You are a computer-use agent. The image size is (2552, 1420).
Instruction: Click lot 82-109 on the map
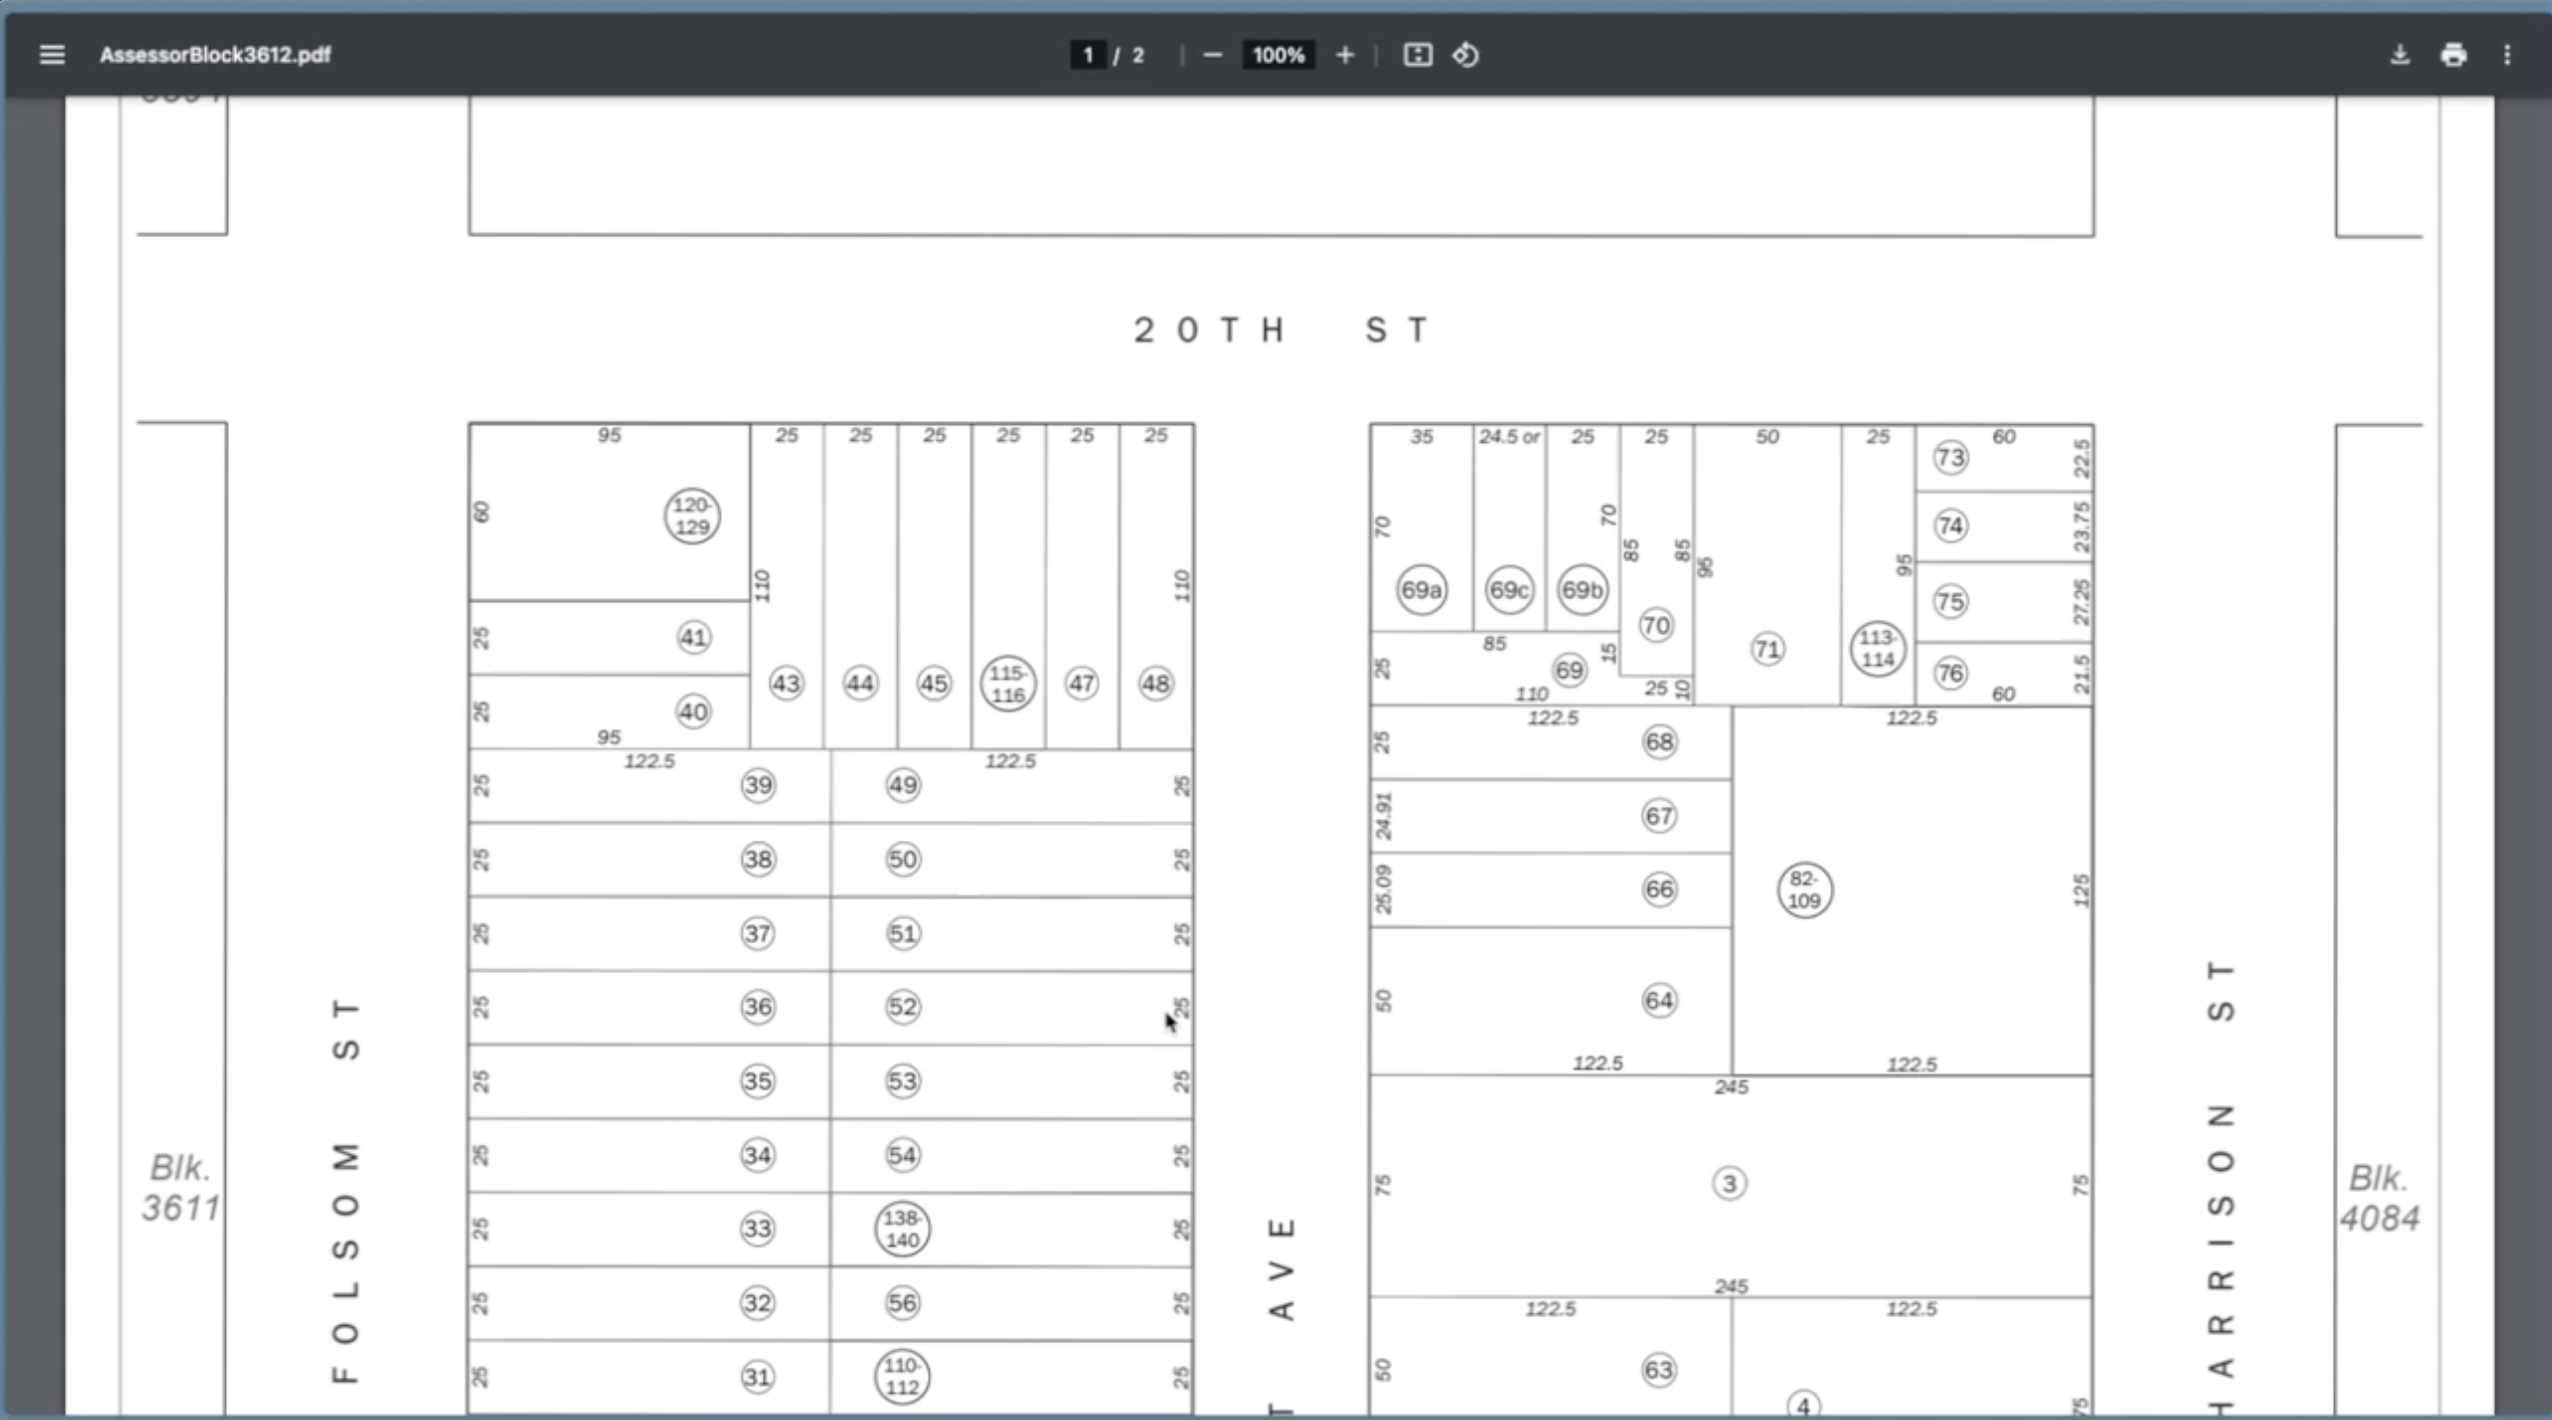click(1804, 890)
